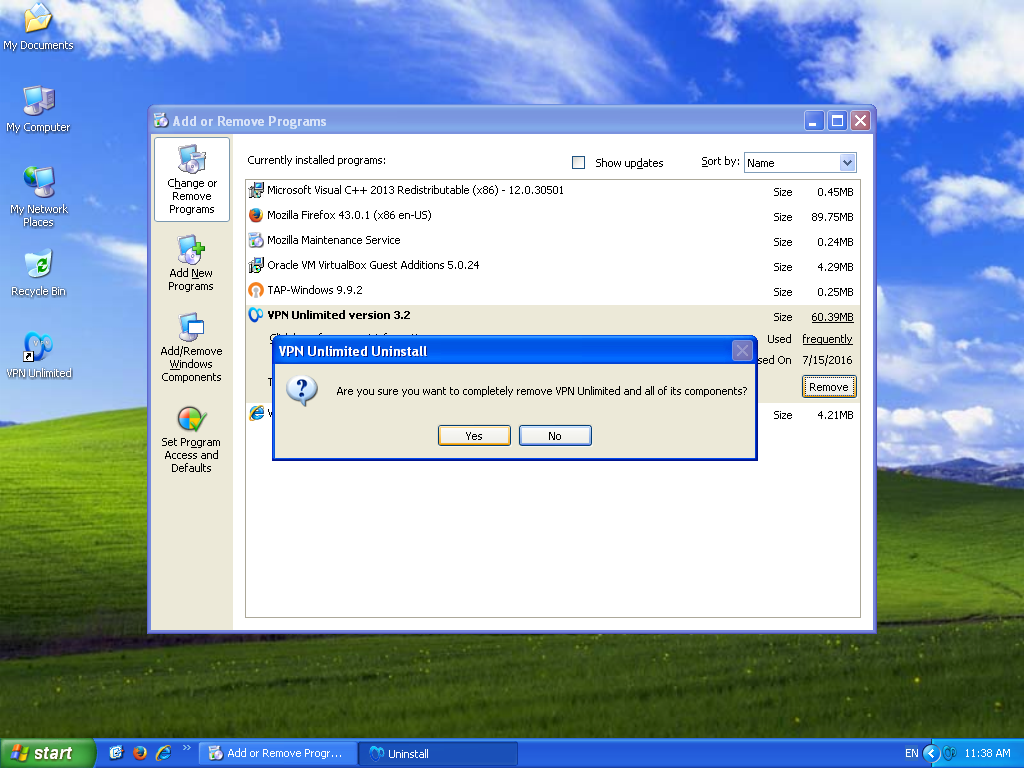
Task: Select My Computer desktop icon
Action: click(38, 109)
